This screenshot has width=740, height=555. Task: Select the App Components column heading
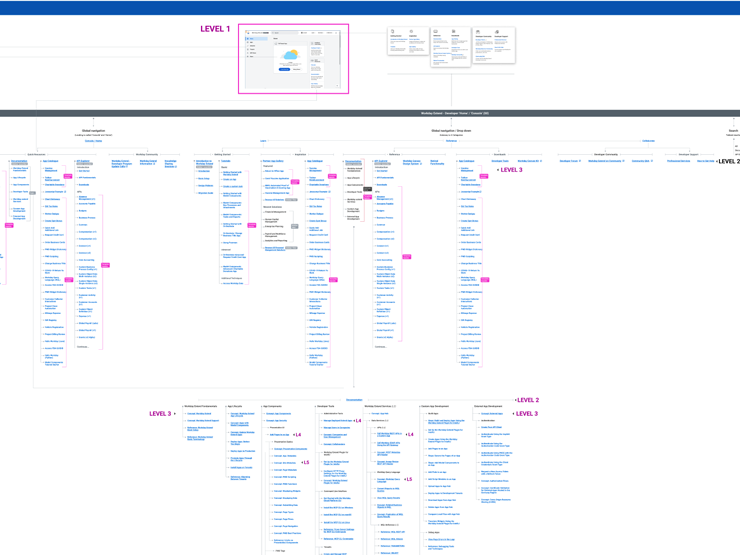tap(272, 406)
